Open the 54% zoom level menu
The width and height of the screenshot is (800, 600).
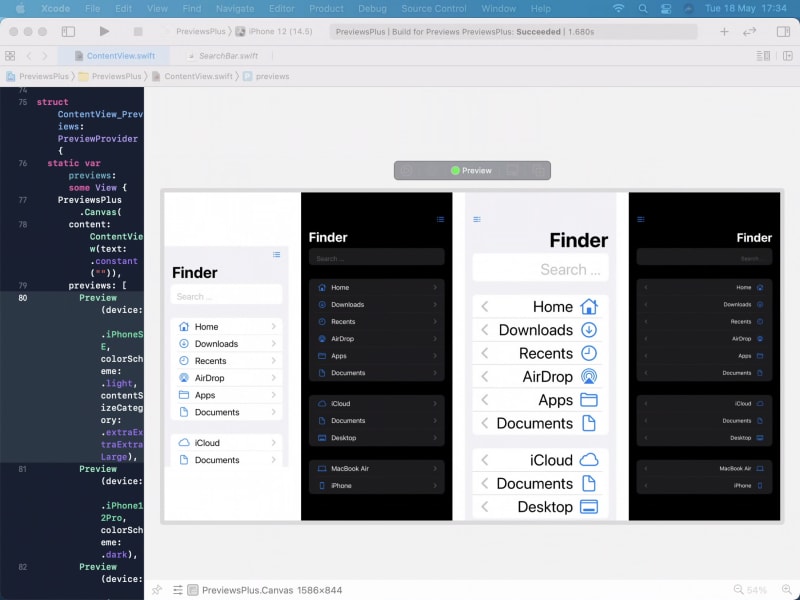point(757,590)
